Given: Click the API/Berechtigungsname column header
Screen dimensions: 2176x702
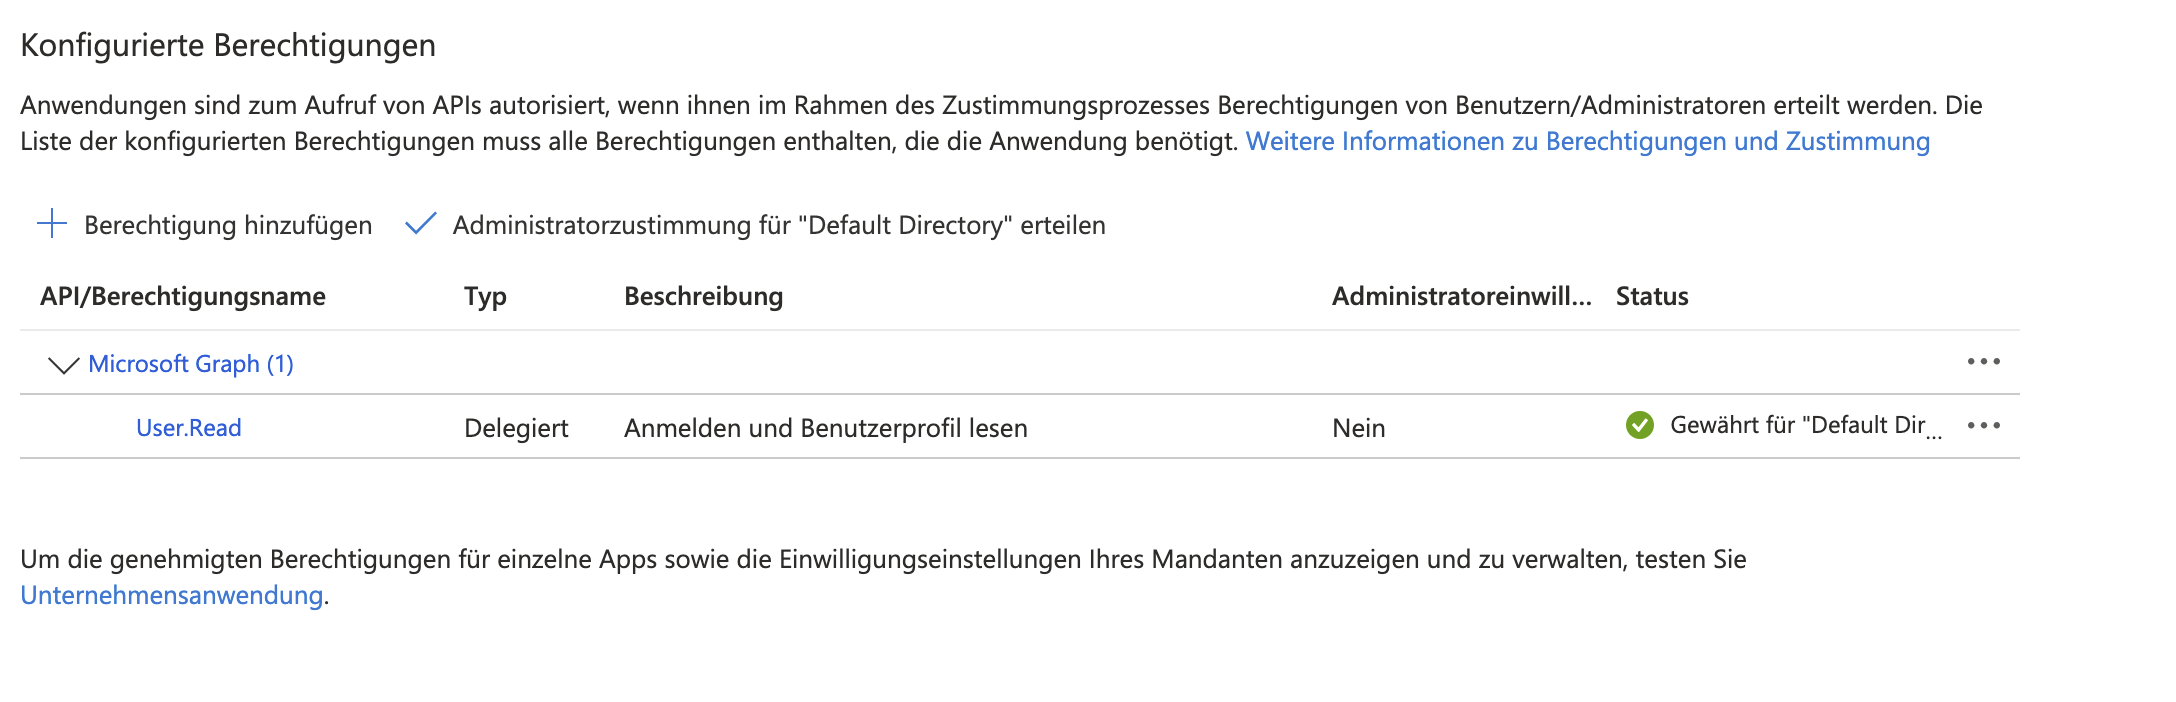Looking at the screenshot, I should [x=183, y=296].
